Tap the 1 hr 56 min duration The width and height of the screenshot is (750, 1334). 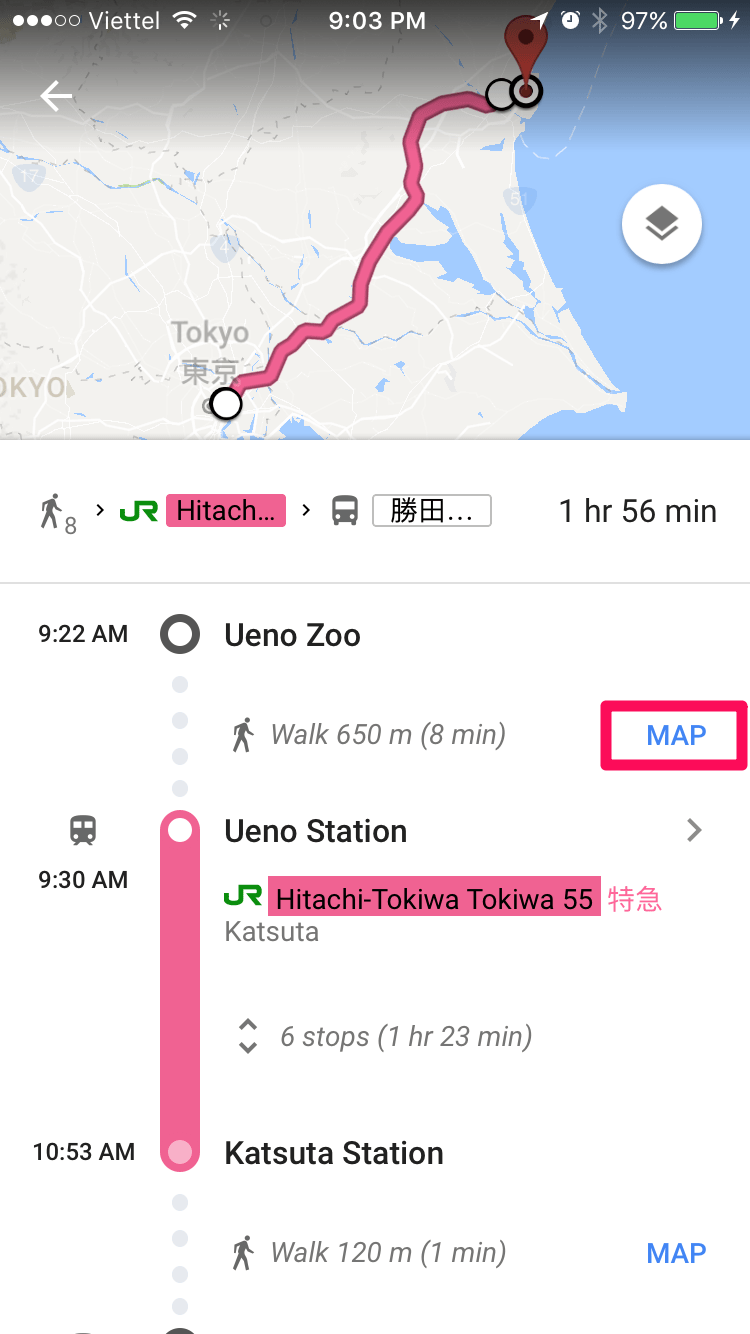(x=638, y=511)
